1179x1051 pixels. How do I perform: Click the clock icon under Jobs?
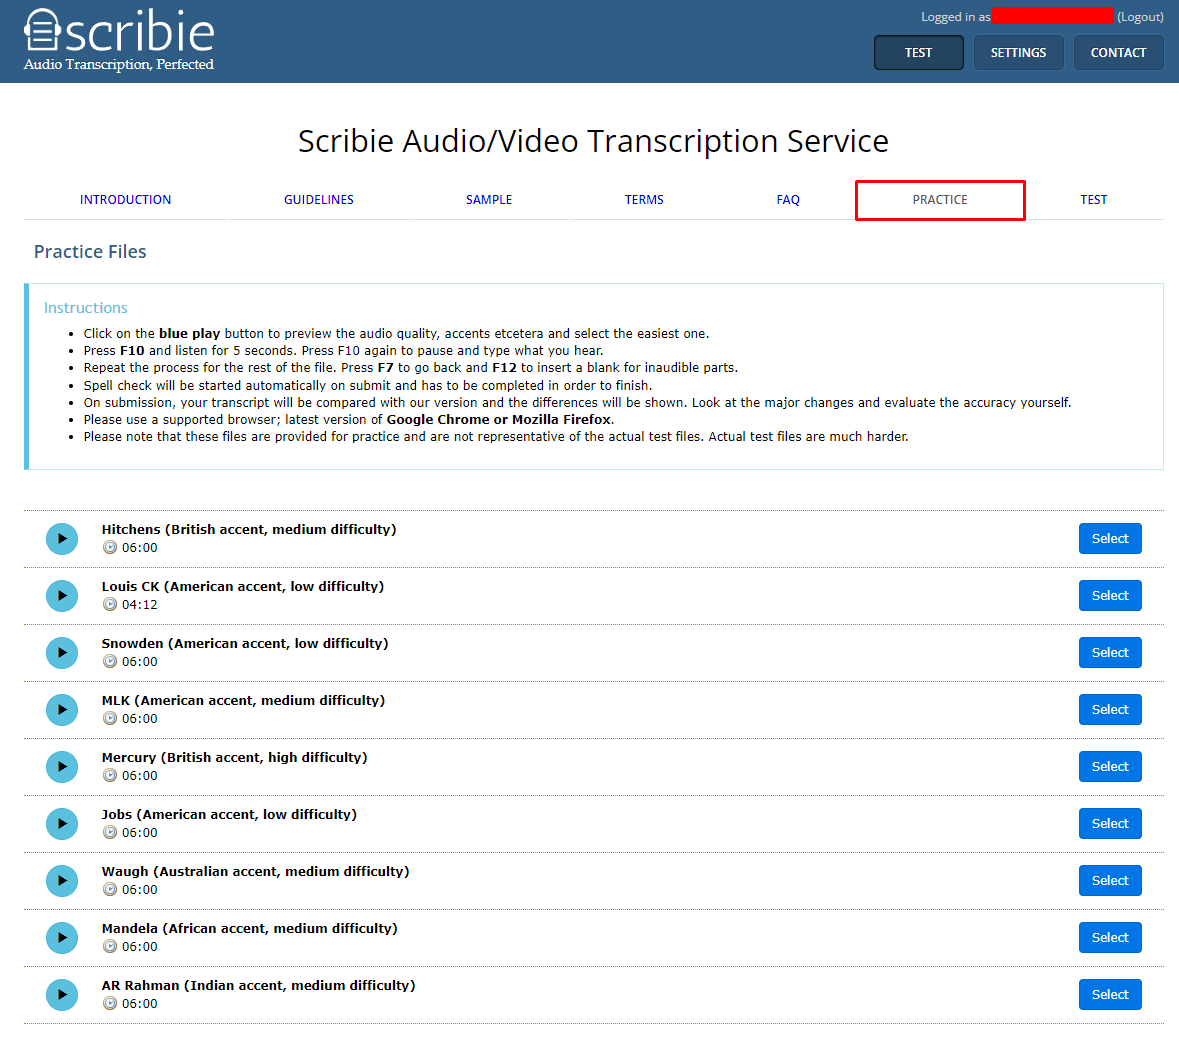coord(110,834)
